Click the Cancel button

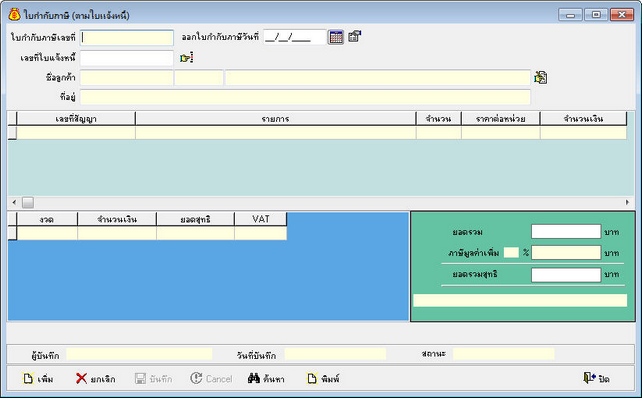point(211,379)
